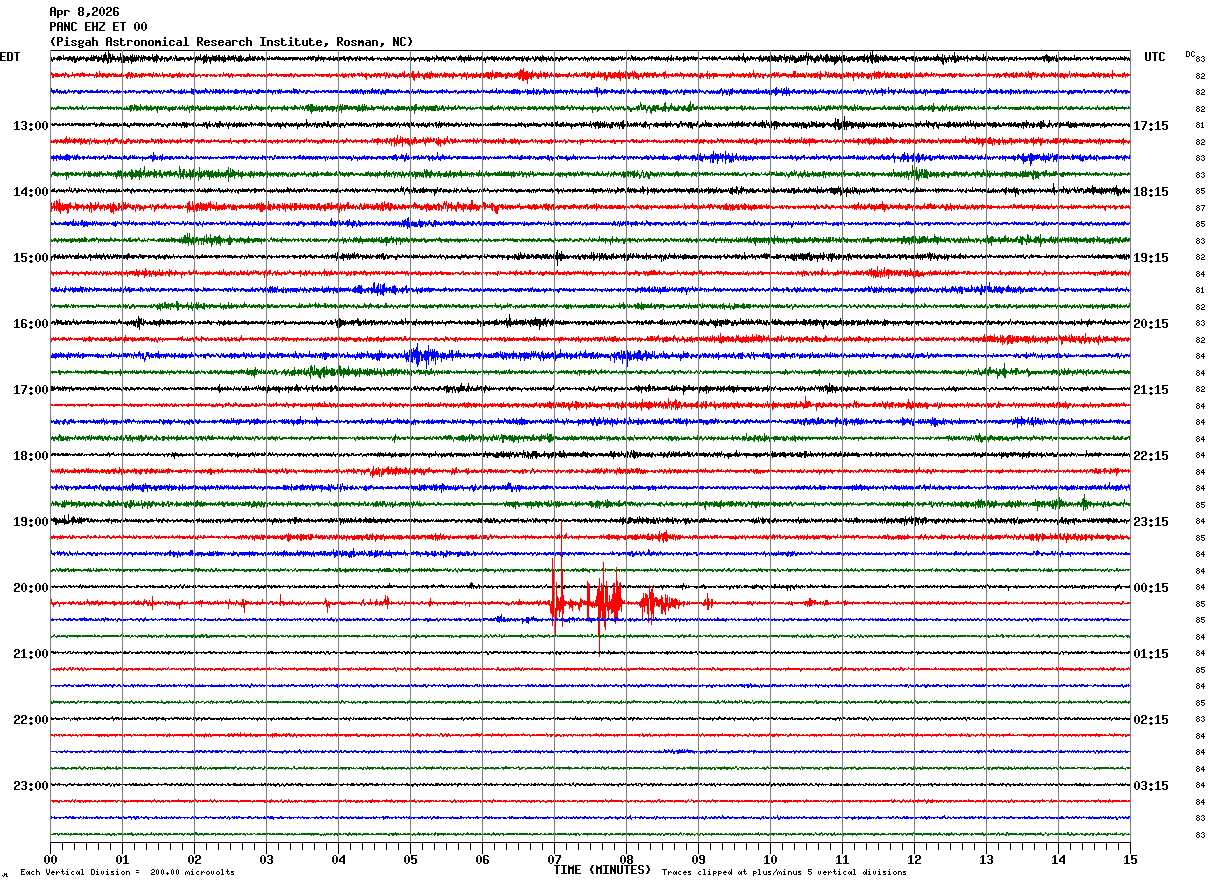
Task: Click the DC column header
Action: pyautogui.click(x=1190, y=54)
